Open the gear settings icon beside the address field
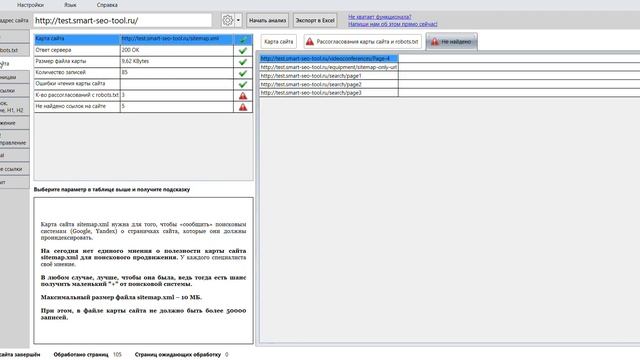Screen dimensions: 640x360 click(x=228, y=20)
